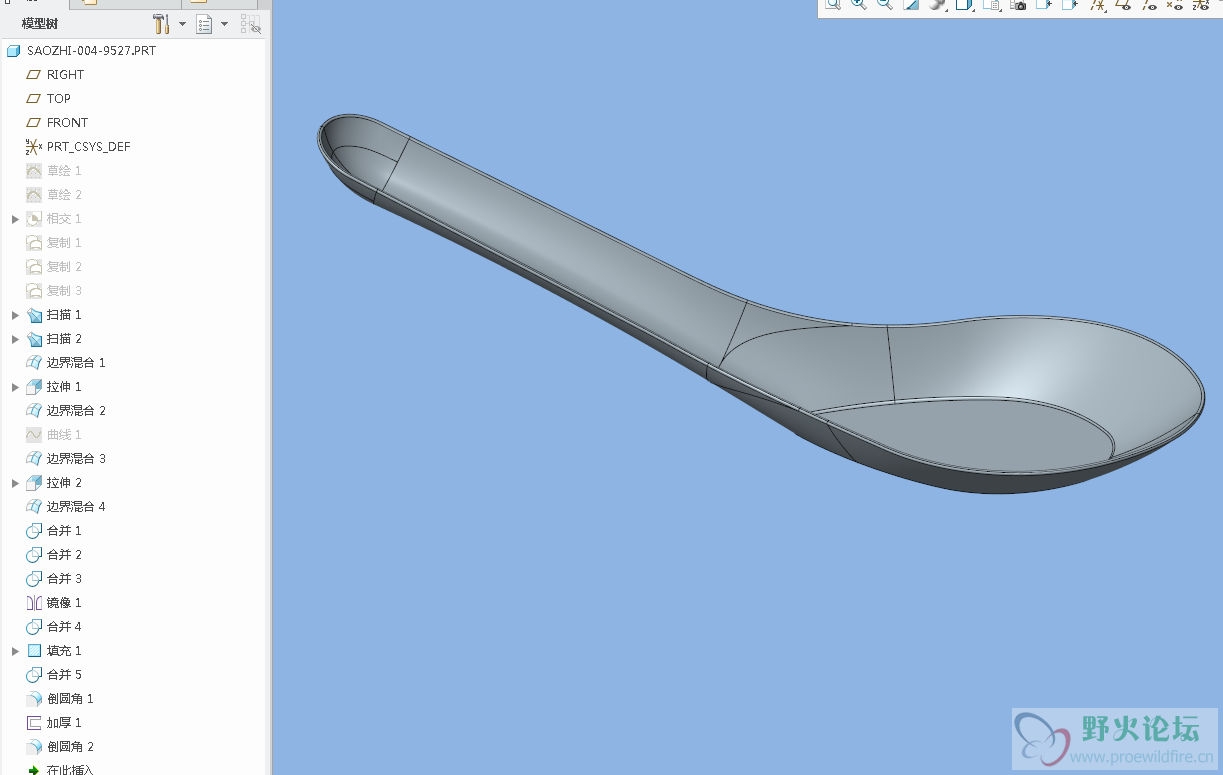Select the 合并 5 merge feature

click(x=54, y=674)
